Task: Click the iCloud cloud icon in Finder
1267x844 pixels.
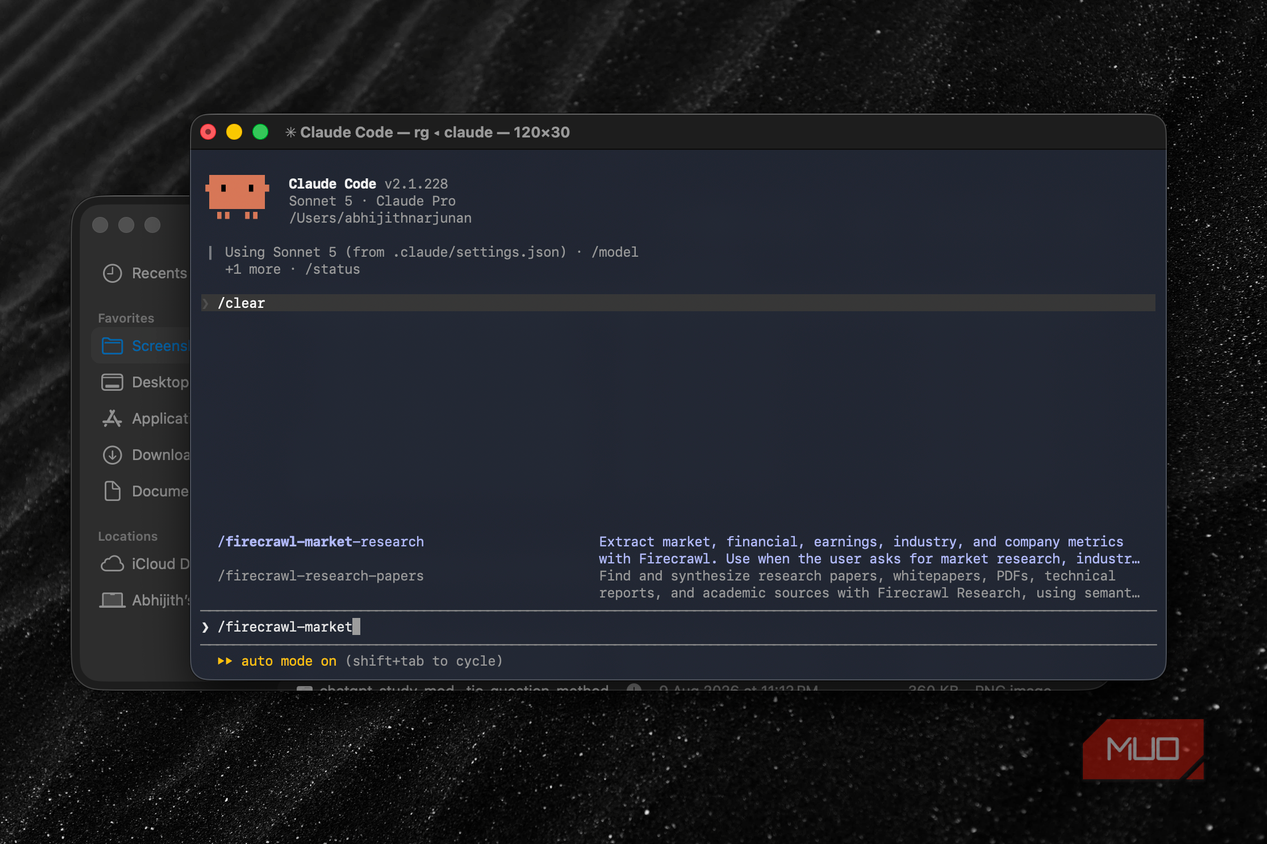Action: pyautogui.click(x=113, y=564)
